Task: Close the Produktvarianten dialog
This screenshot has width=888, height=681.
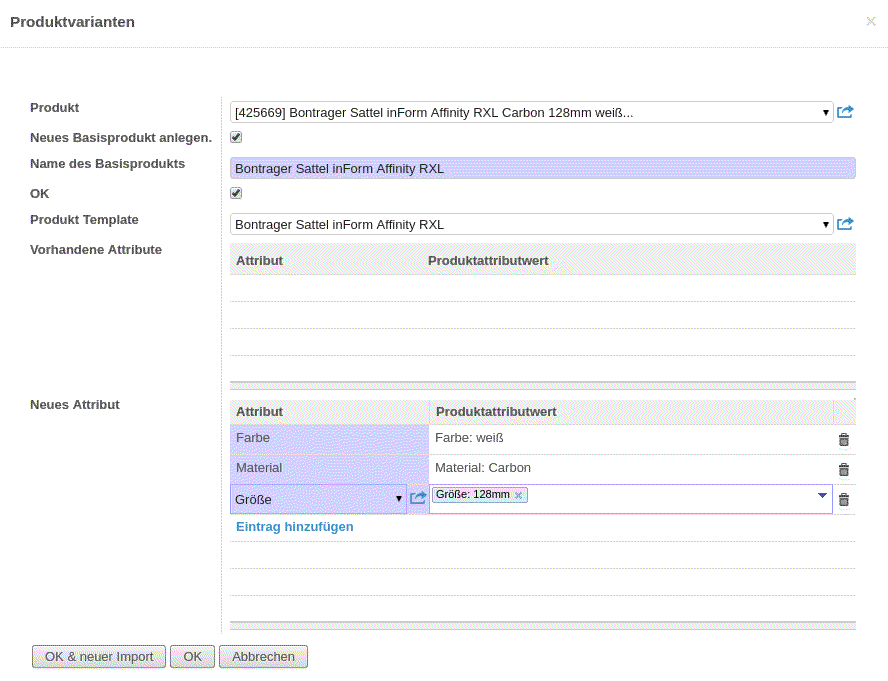Action: click(x=871, y=21)
